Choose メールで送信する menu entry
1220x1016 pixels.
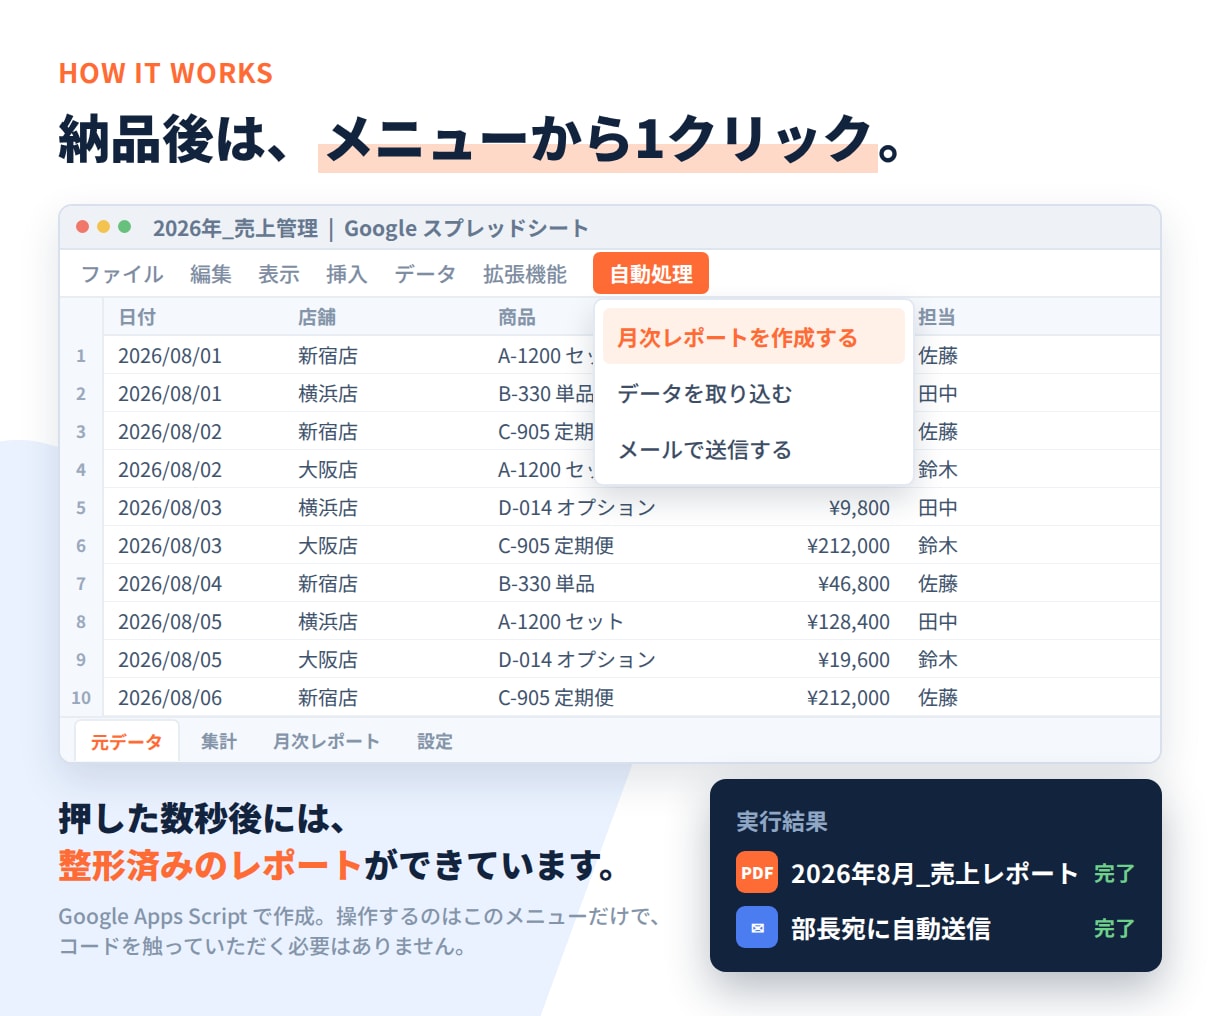[754, 449]
